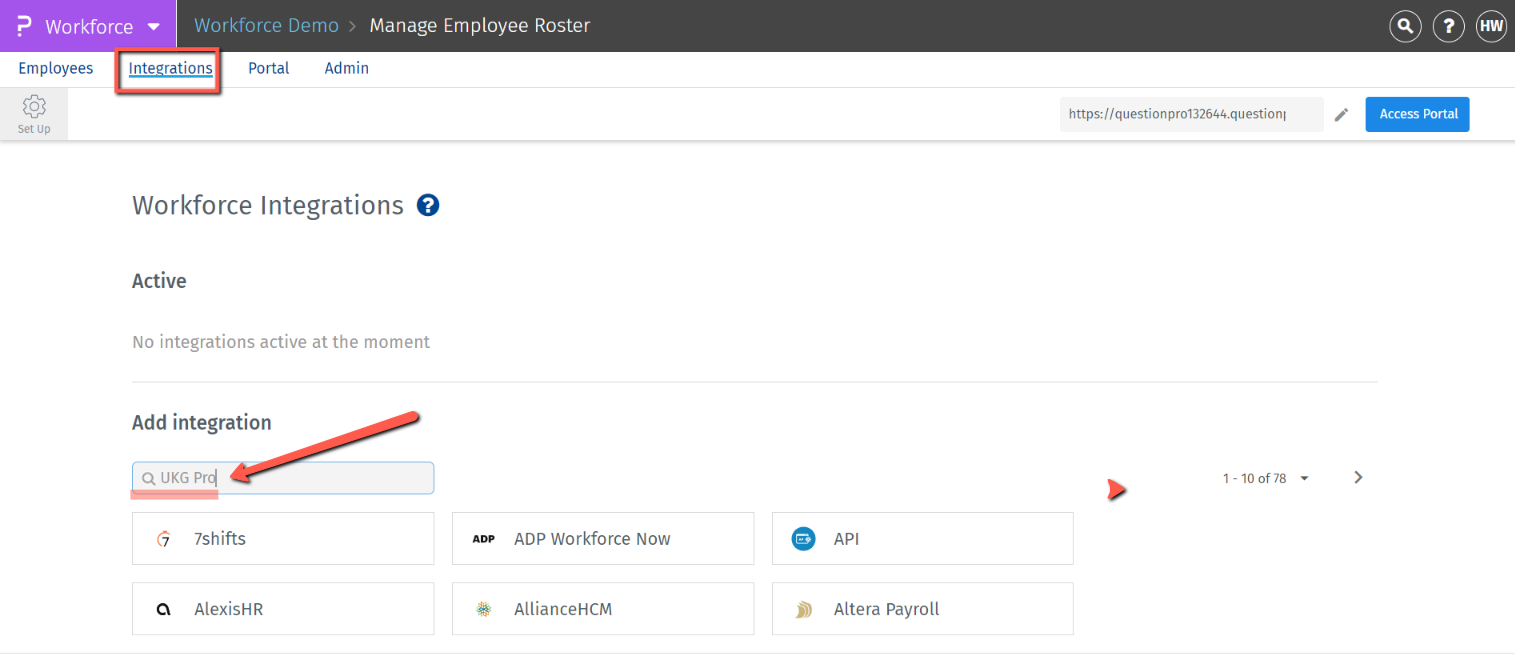The height and width of the screenshot is (666, 1515).
Task: Choose the ADP Workforce Now integration
Action: point(603,539)
